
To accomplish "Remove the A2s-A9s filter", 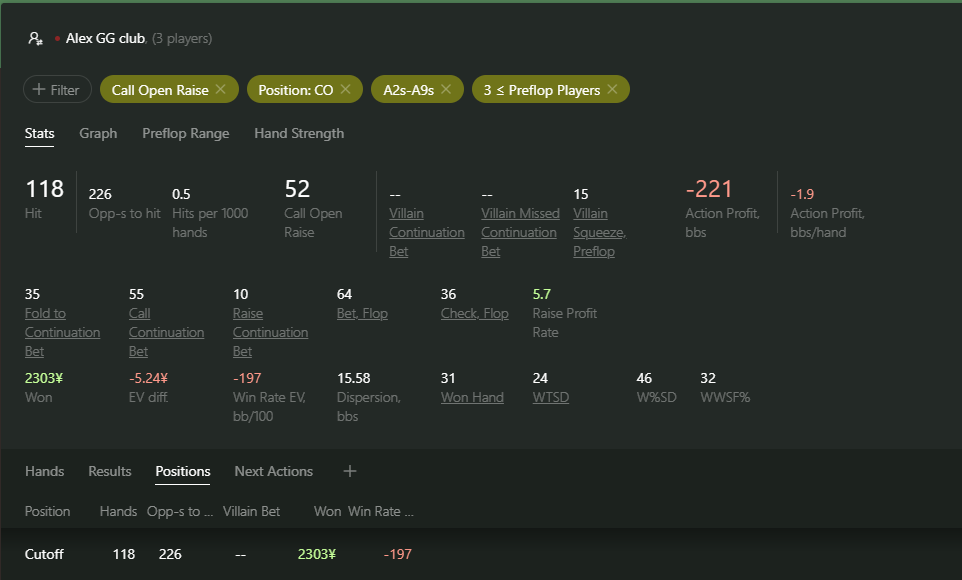I will coord(446,89).
